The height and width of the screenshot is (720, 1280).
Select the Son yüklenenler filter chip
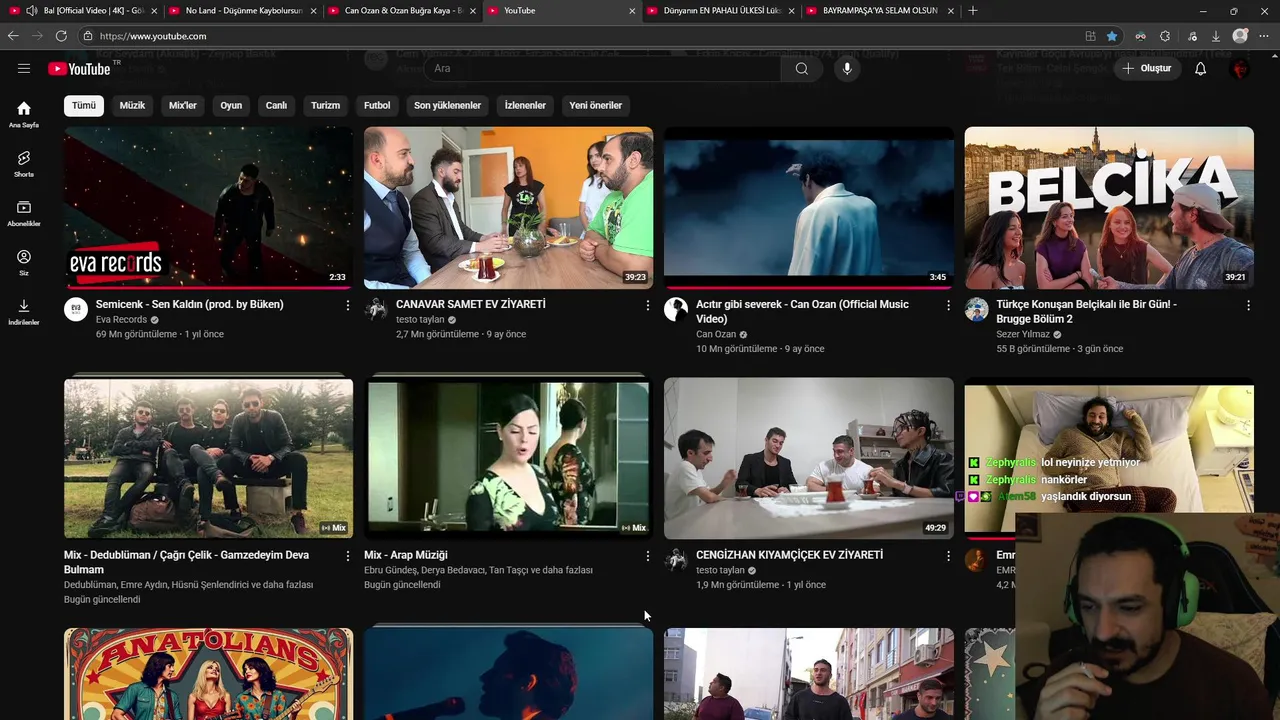447,105
